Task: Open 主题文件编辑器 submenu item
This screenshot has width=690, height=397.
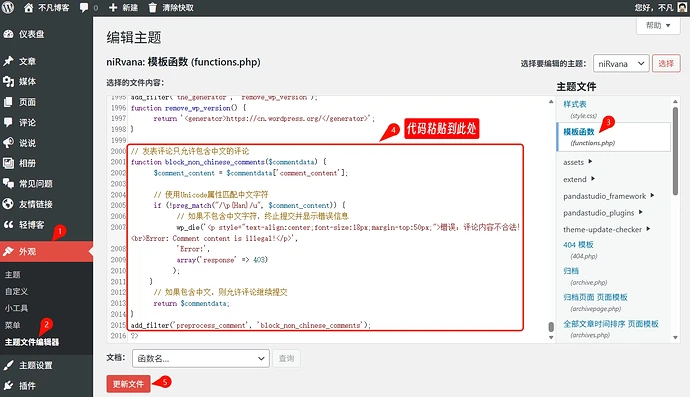Action: point(32,342)
